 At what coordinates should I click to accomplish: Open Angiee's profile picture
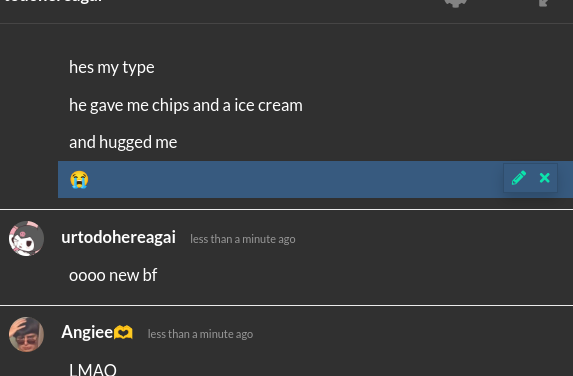(x=26, y=334)
